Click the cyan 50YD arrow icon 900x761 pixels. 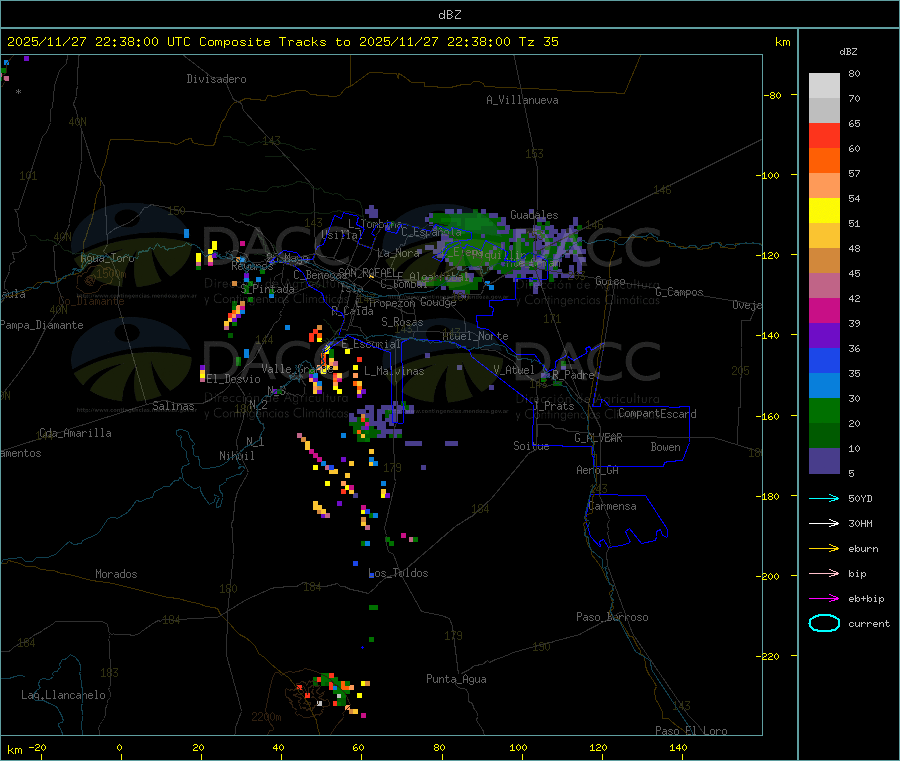coord(824,498)
